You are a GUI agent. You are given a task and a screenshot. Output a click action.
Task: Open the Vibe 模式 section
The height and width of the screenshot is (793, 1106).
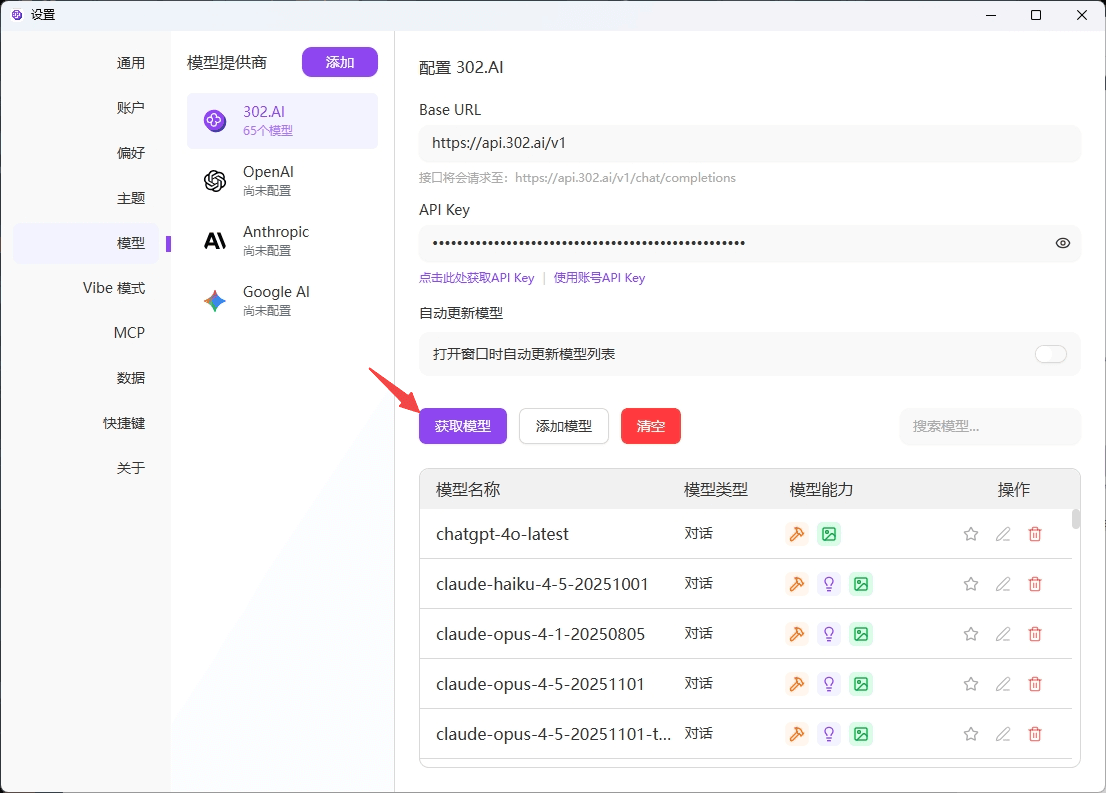114,288
